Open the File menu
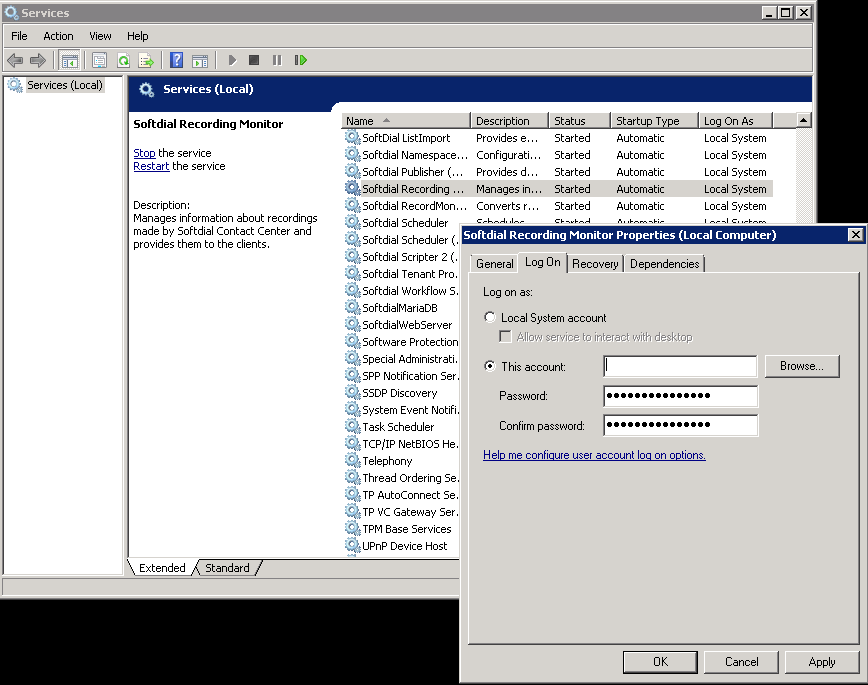Image resolution: width=868 pixels, height=685 pixels. [x=19, y=36]
